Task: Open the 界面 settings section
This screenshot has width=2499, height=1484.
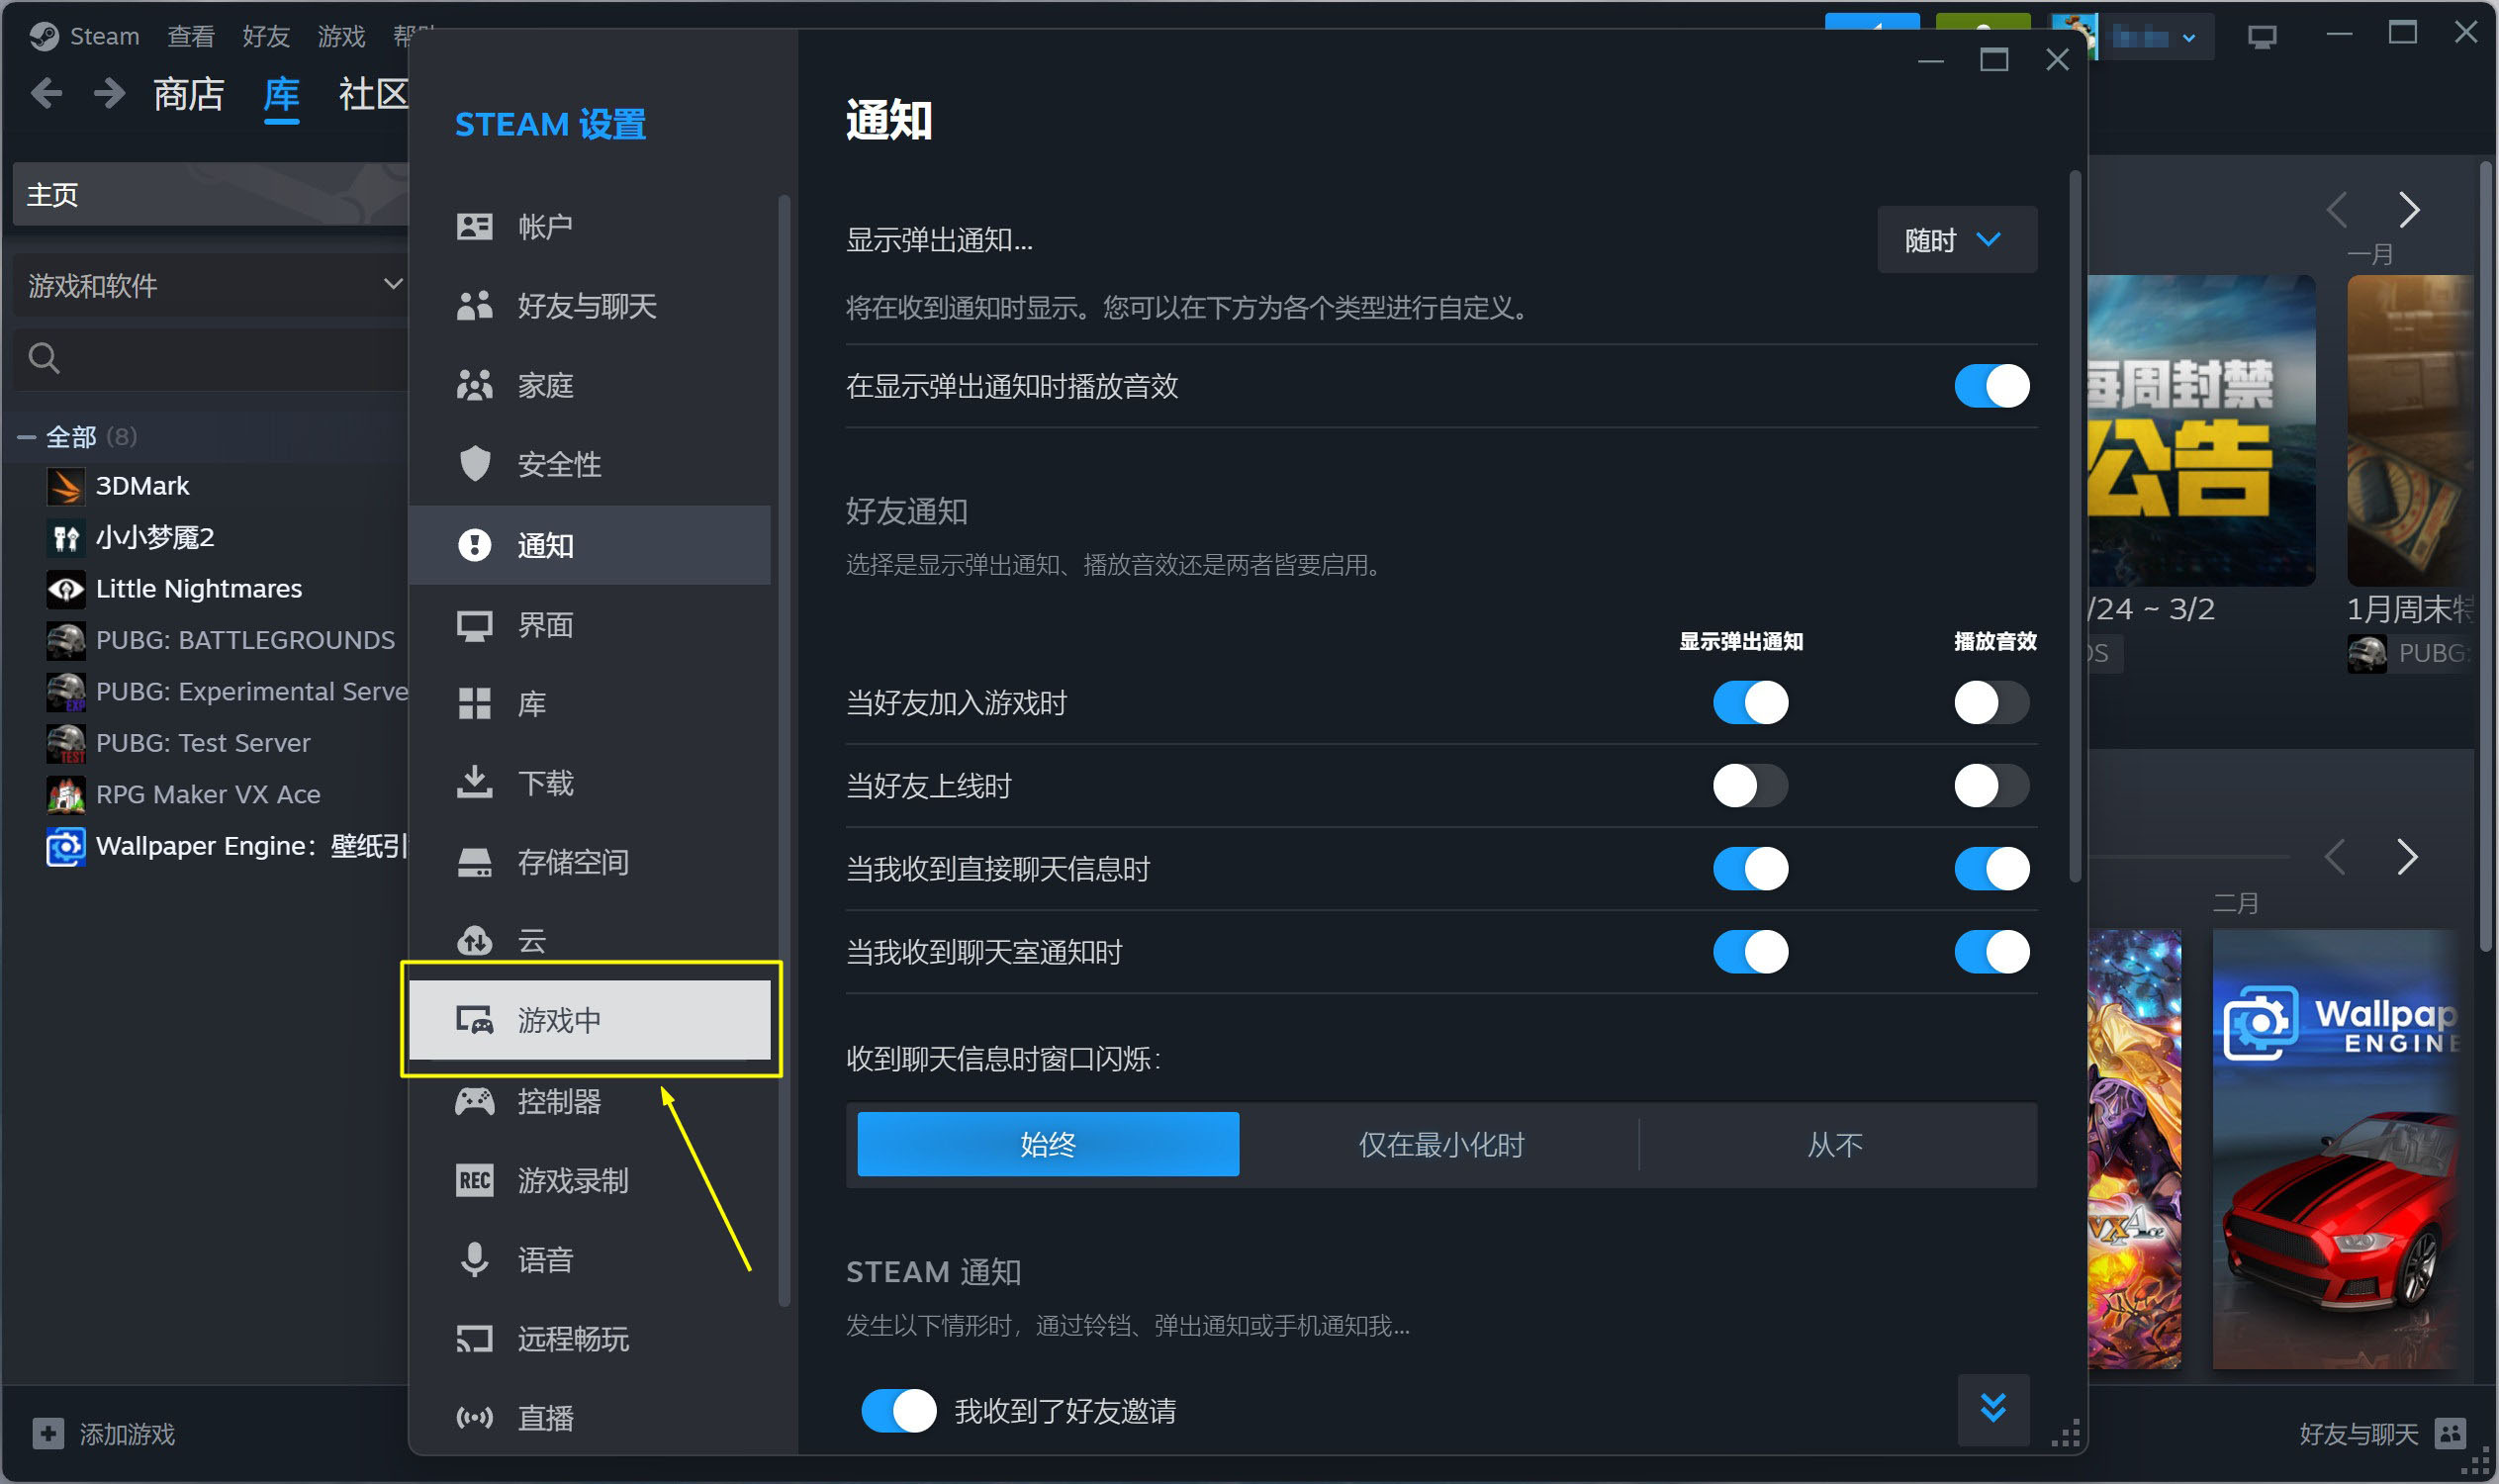Action: pyautogui.click(x=590, y=625)
